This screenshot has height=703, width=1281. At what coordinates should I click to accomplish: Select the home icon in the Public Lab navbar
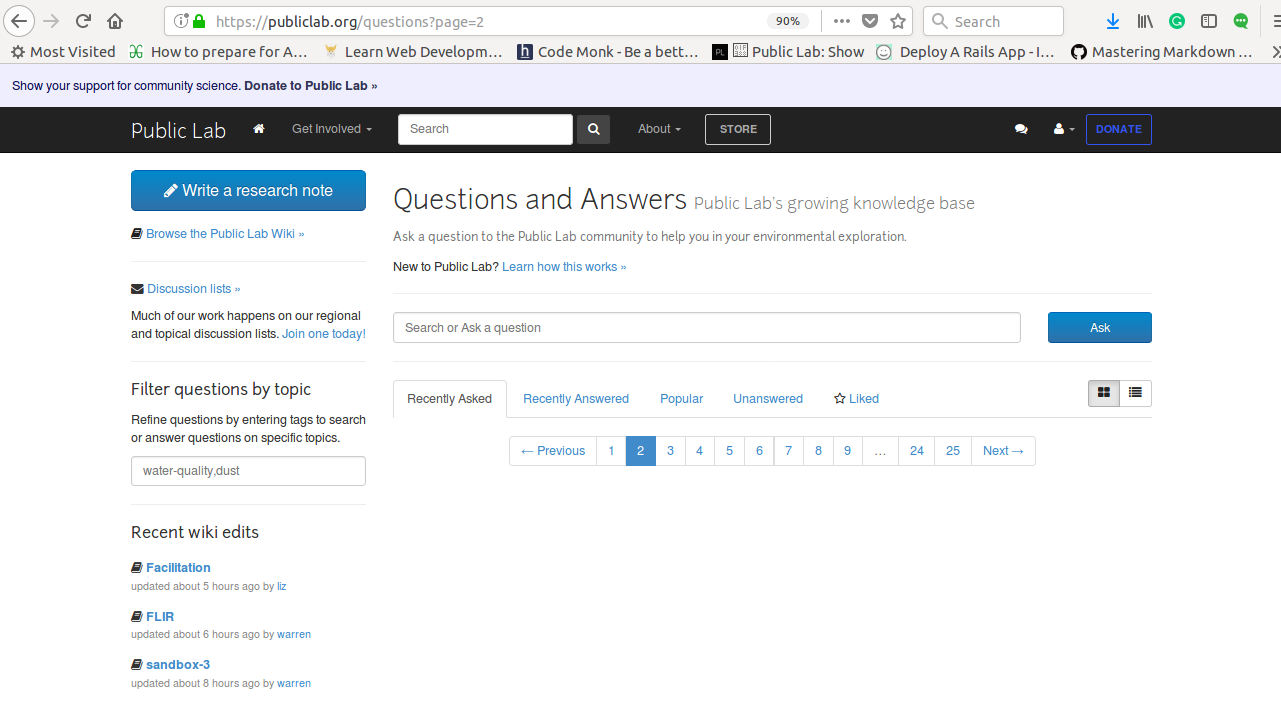[x=258, y=129]
